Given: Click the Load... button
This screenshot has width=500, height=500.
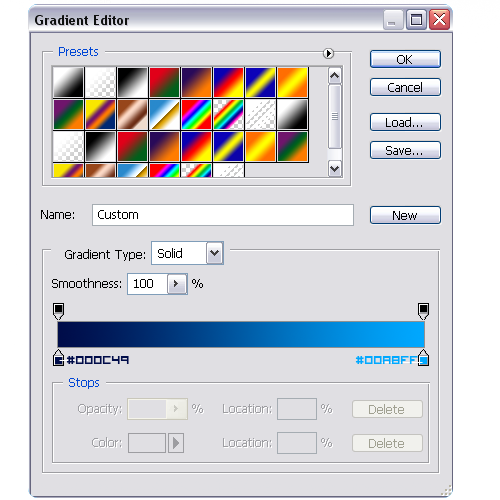Looking at the screenshot, I should coord(405,122).
